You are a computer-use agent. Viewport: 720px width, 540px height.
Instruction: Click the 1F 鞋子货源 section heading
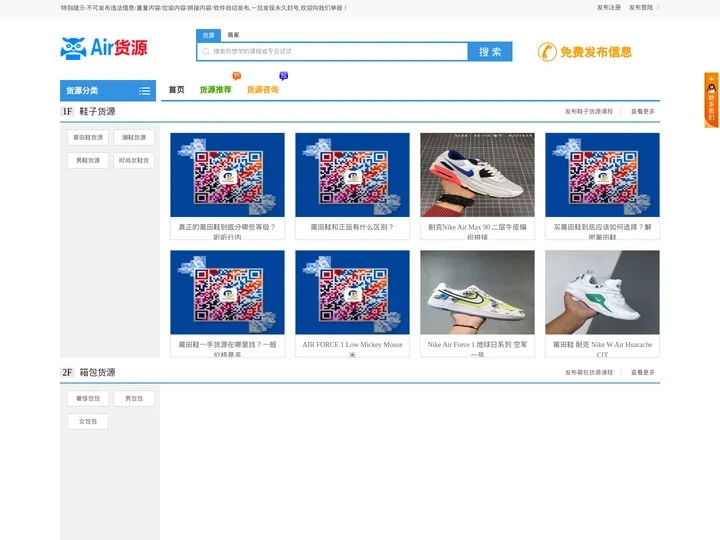tap(88, 112)
